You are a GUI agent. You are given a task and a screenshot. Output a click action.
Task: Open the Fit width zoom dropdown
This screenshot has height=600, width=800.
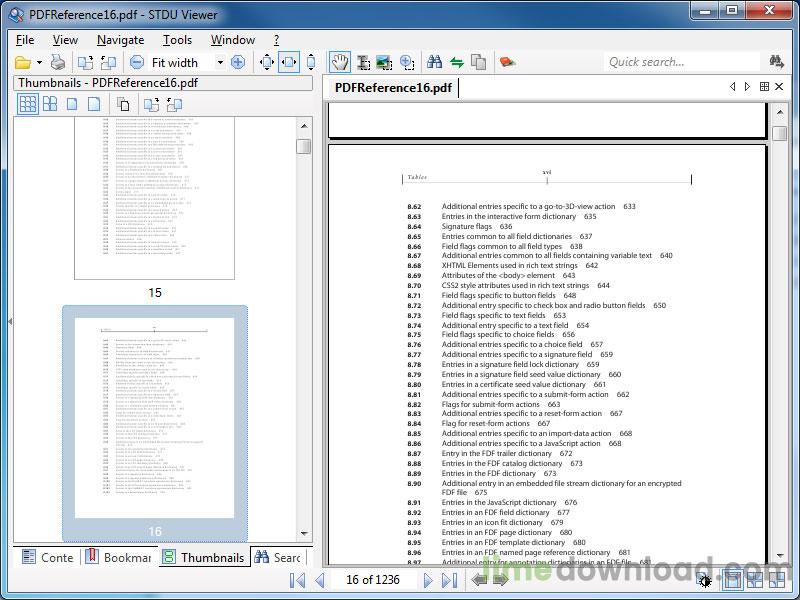(x=220, y=62)
